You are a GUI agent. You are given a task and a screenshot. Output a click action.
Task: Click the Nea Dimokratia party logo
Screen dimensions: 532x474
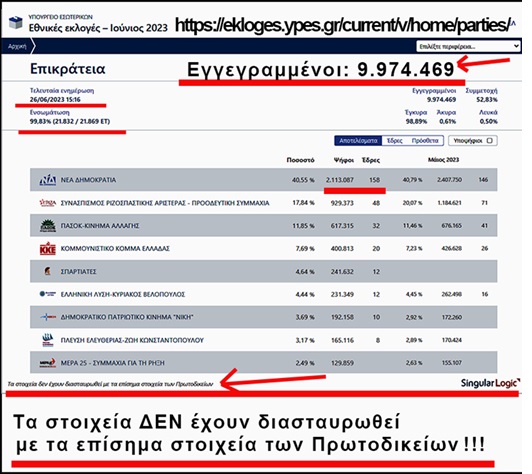coord(48,180)
